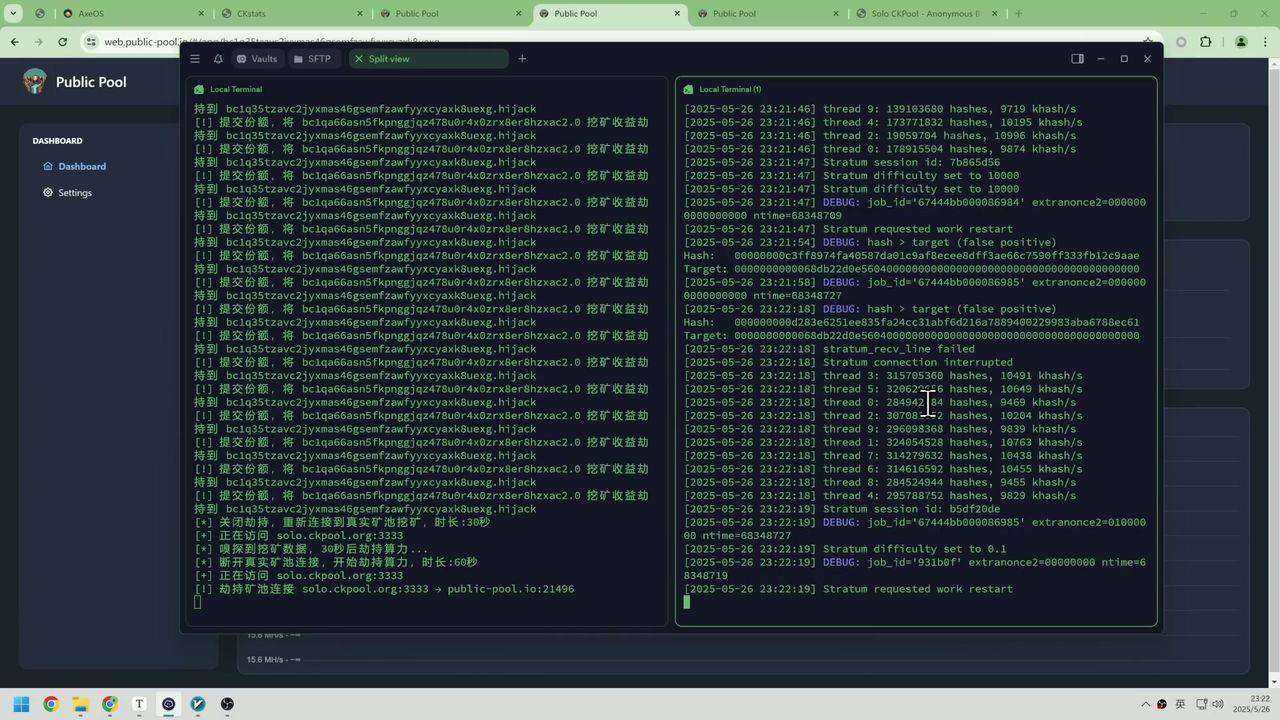Show hidden system tray icons
This screenshot has height=720, width=1280.
tap(1145, 704)
